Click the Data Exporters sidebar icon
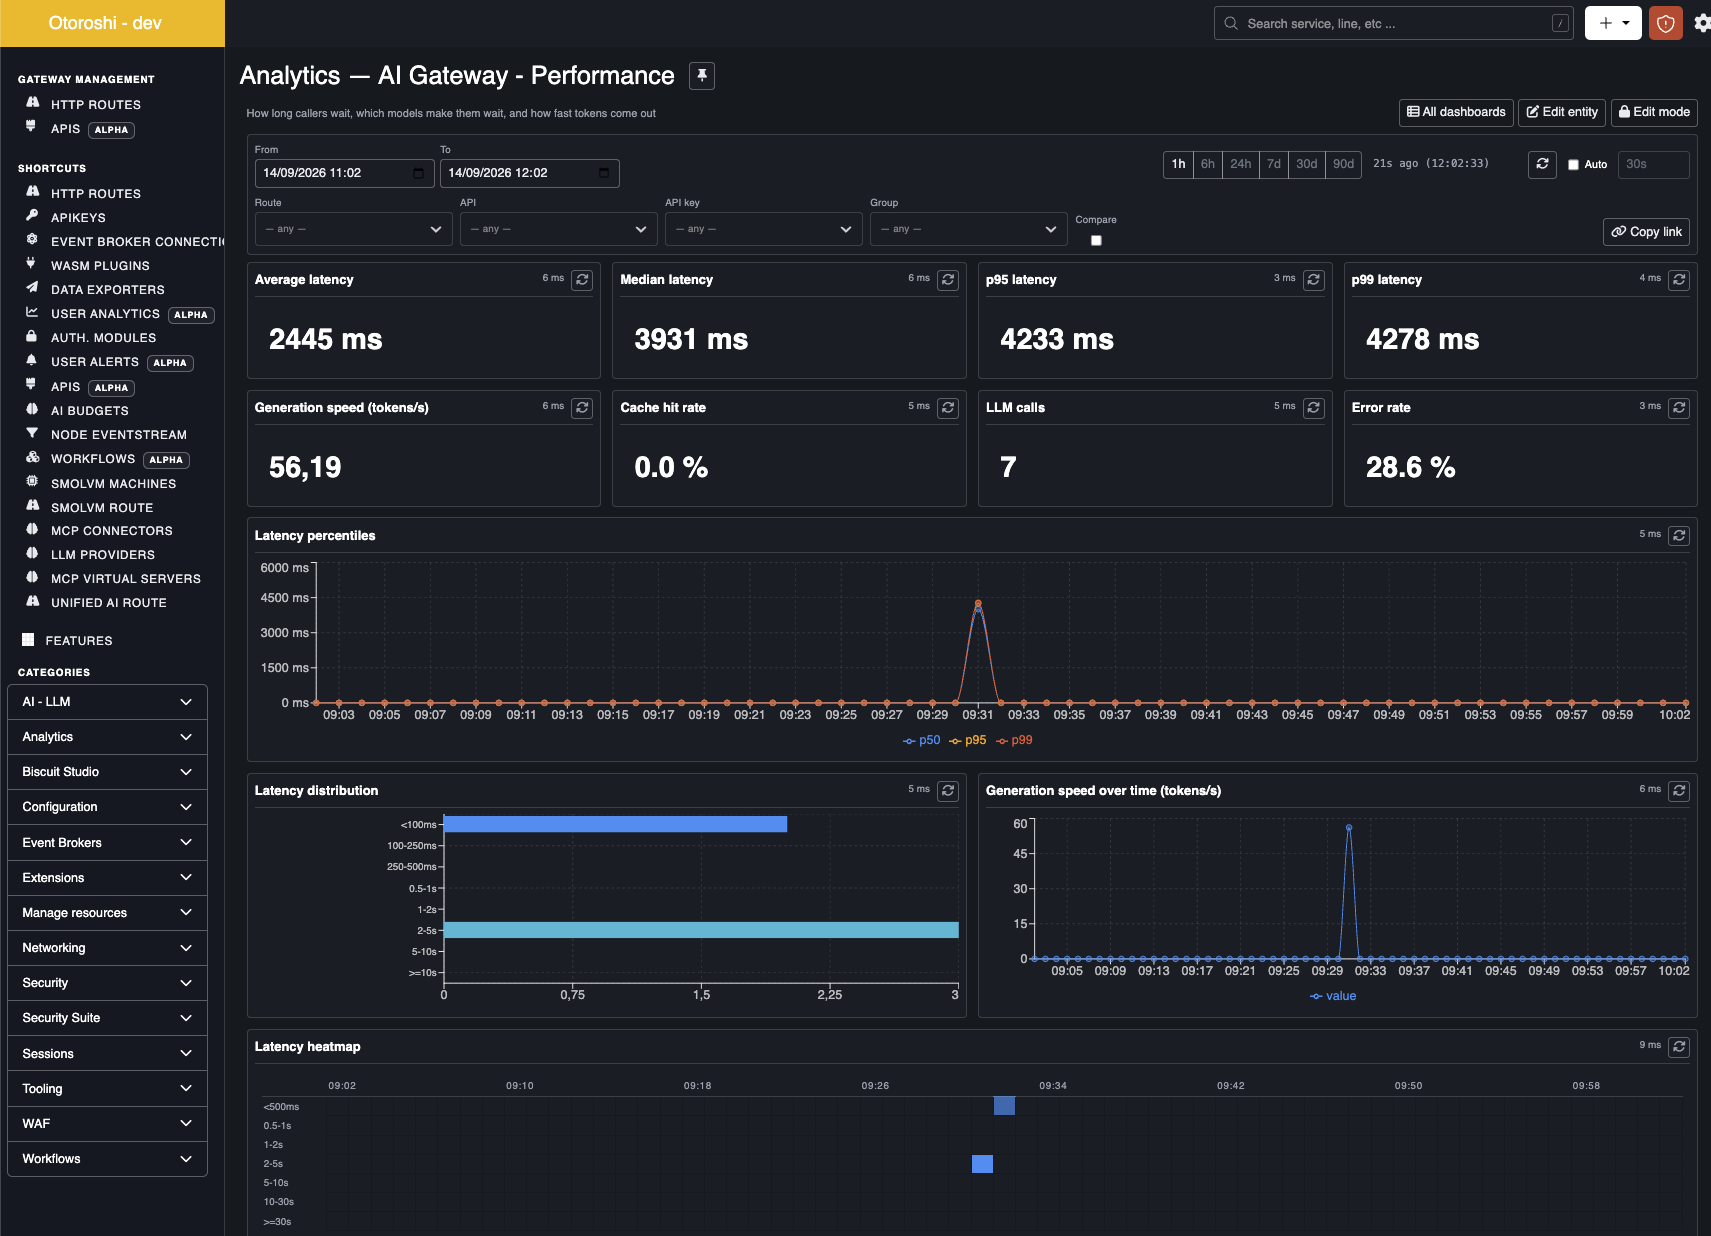The width and height of the screenshot is (1711, 1236). [x=31, y=288]
